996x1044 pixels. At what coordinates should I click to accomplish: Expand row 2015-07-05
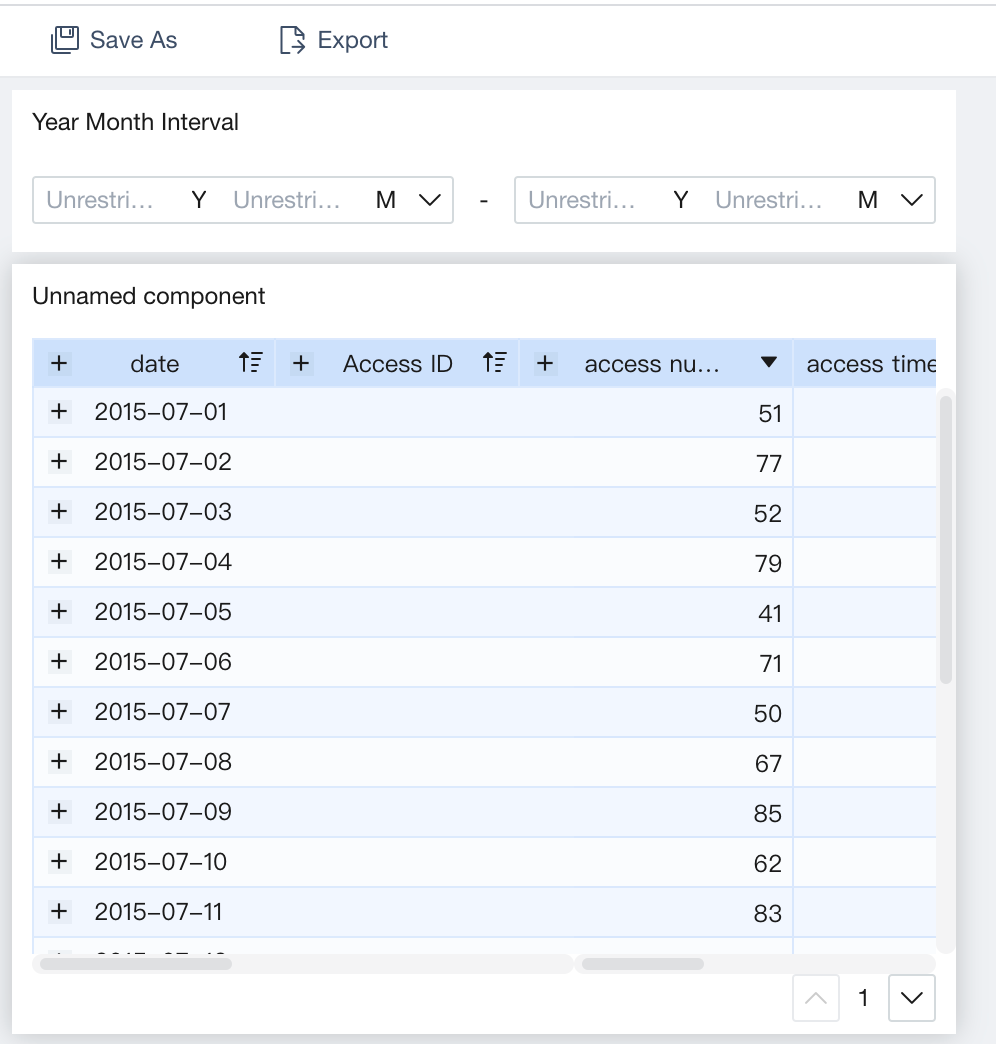(x=59, y=612)
